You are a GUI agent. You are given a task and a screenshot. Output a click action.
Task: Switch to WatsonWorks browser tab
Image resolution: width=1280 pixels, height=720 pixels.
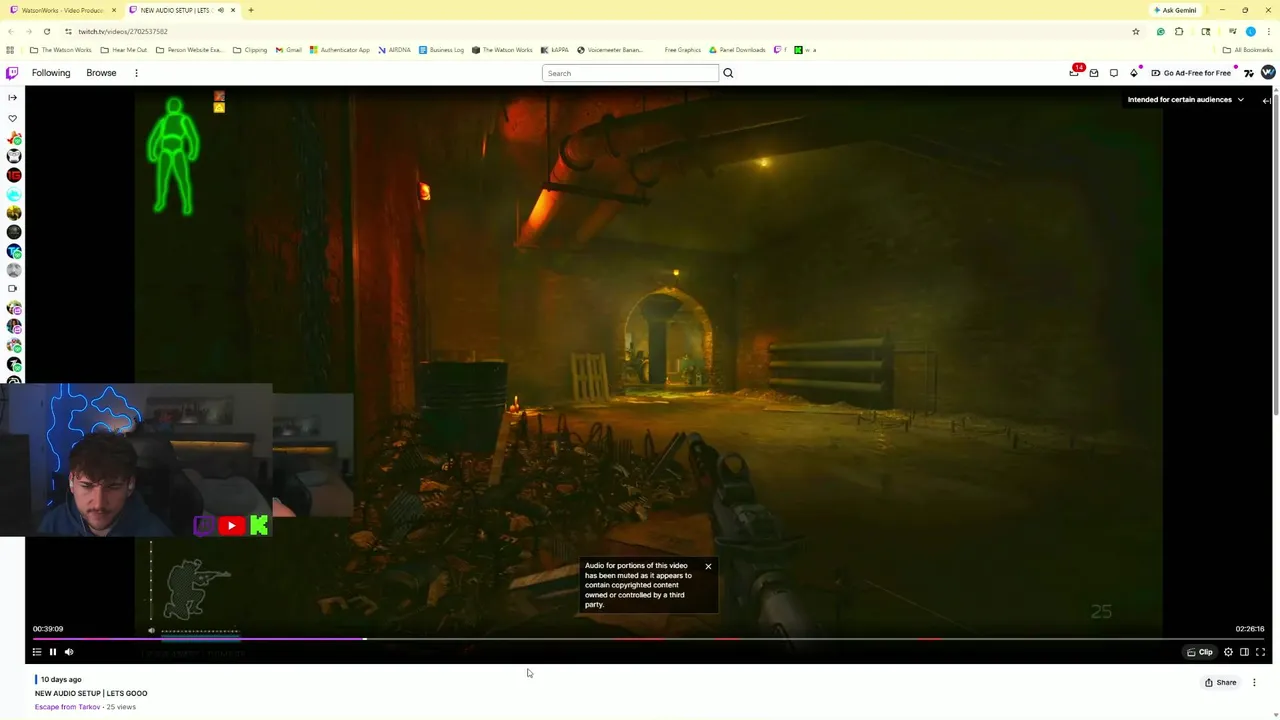coord(62,10)
